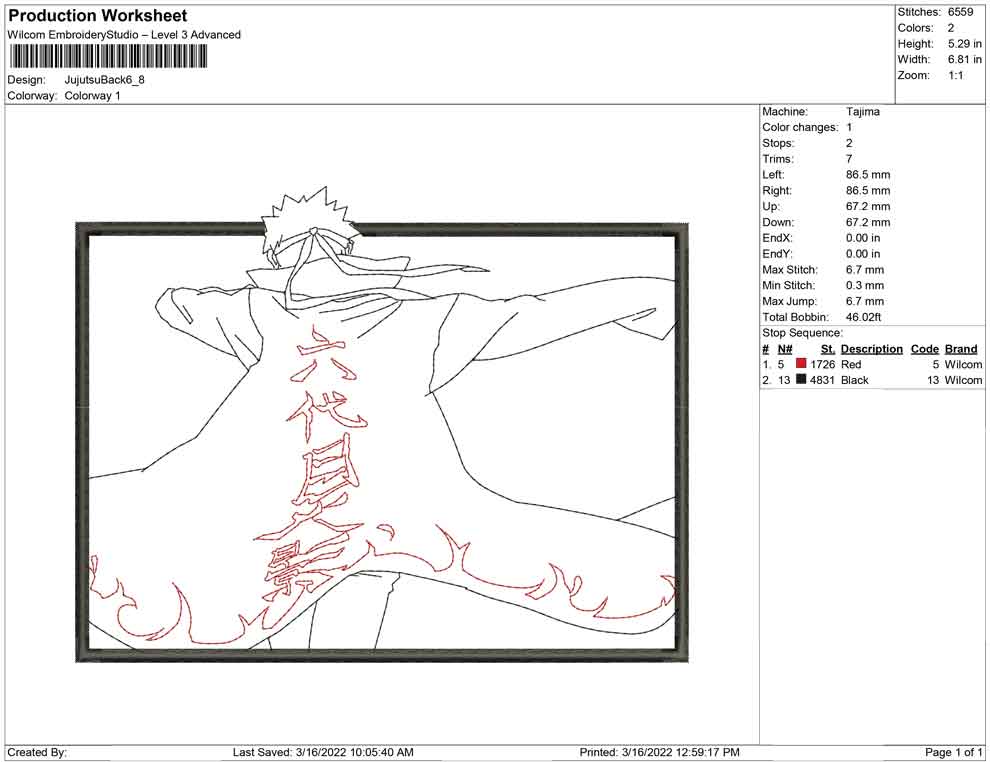Click the 'Last Saved' timestamp in footer
This screenshot has height=762, width=990.
(x=323, y=752)
